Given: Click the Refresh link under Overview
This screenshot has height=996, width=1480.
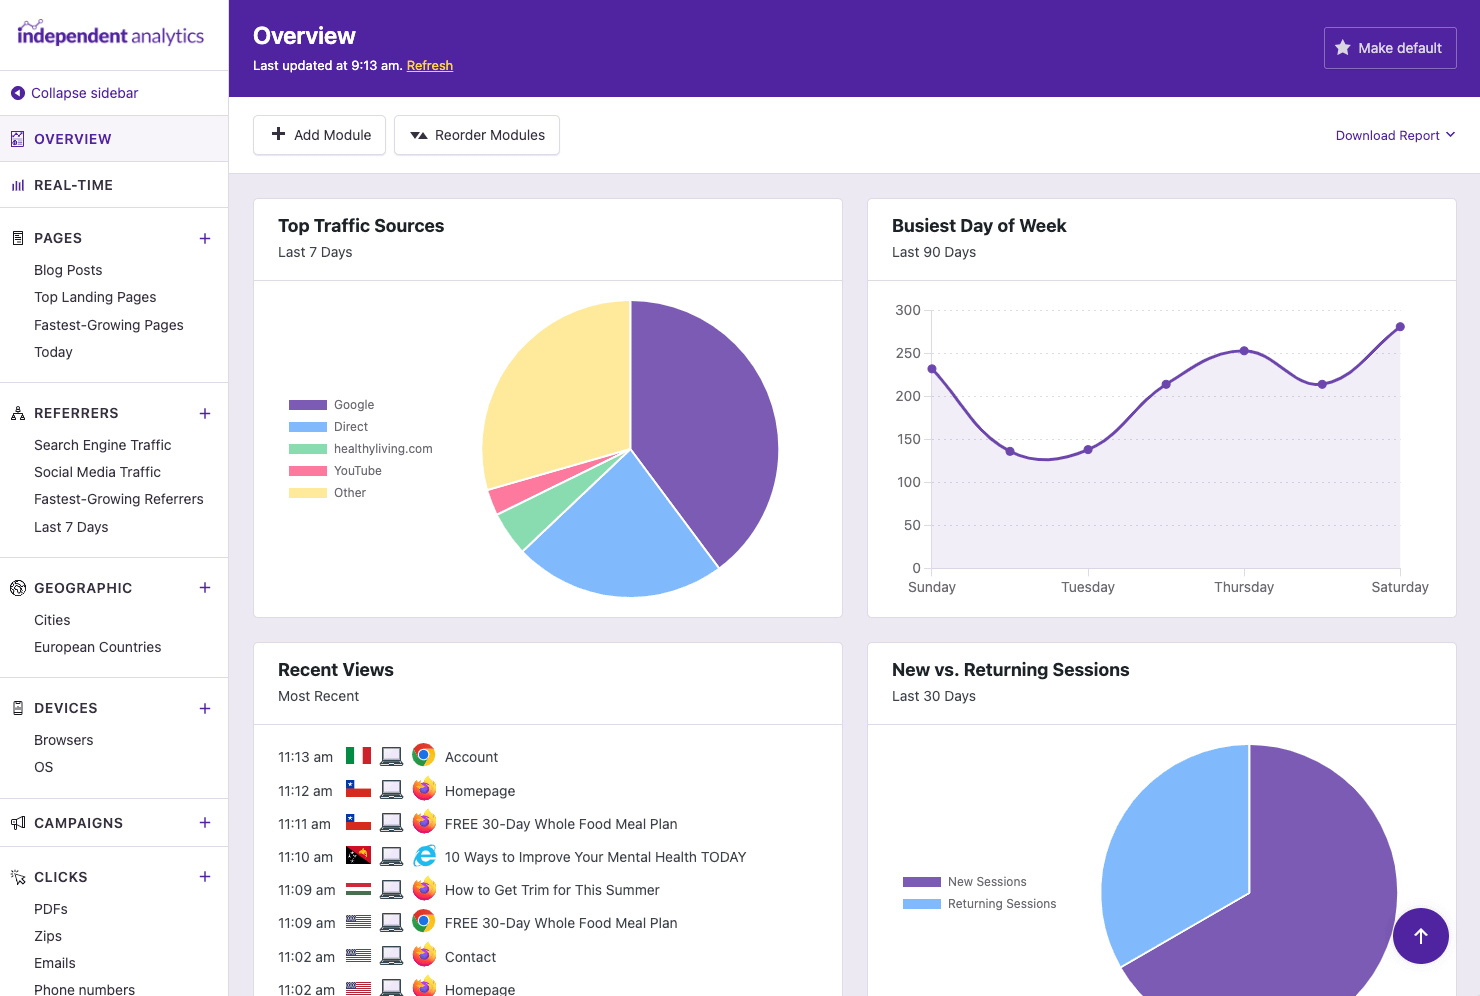Looking at the screenshot, I should (x=430, y=65).
